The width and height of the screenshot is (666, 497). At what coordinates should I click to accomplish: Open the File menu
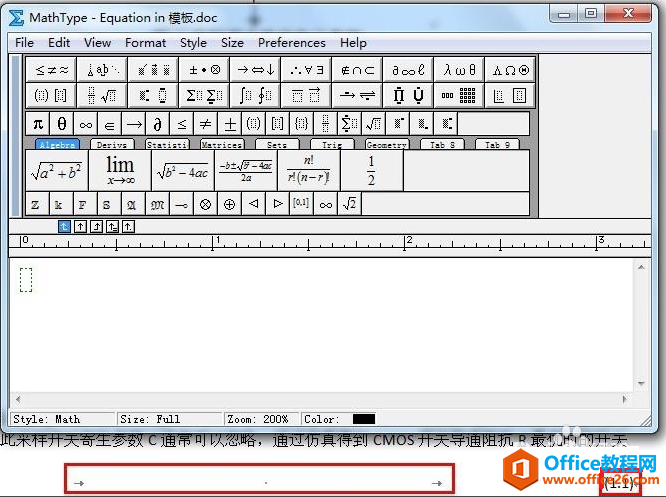point(24,43)
